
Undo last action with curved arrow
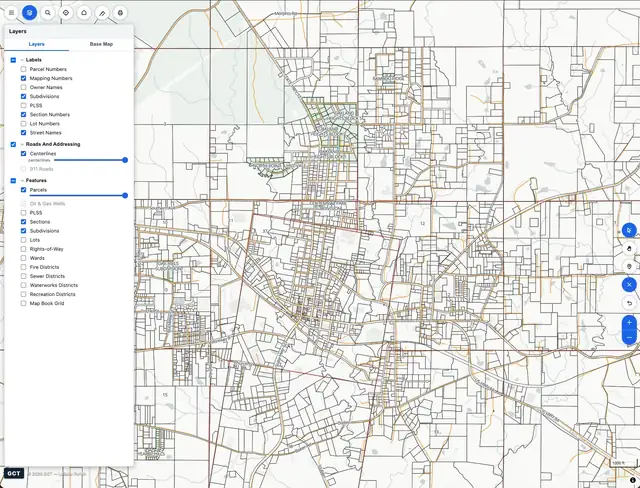coord(629,303)
